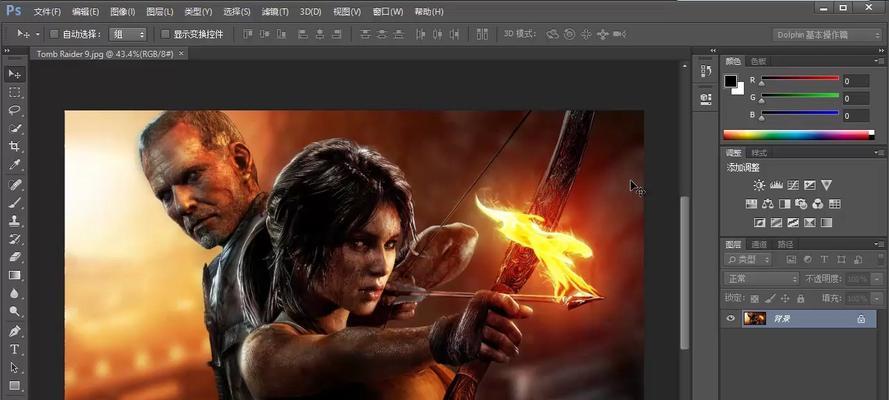The height and width of the screenshot is (400, 889).
Task: Open the Color panel flyout menu
Action: pos(878,61)
